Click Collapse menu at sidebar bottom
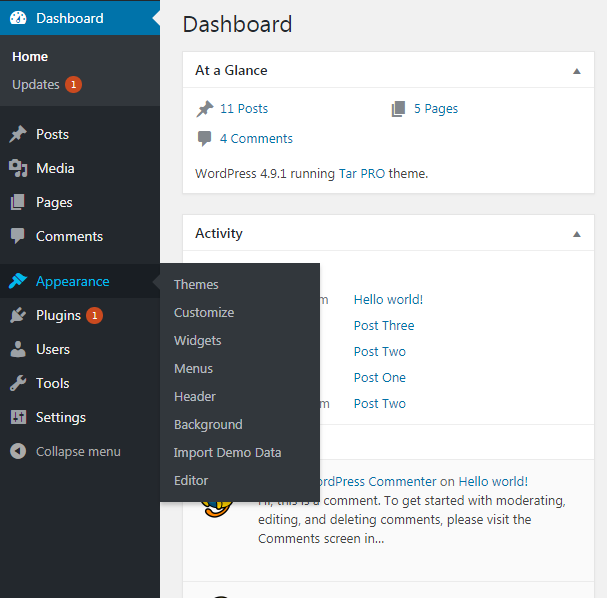607x598 pixels. 77,451
